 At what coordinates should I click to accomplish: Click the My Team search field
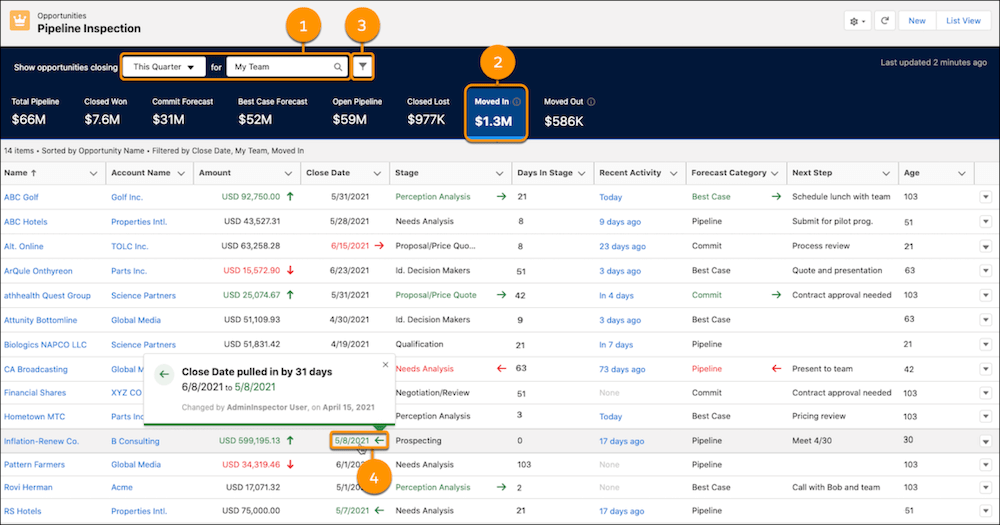pyautogui.click(x=280, y=67)
